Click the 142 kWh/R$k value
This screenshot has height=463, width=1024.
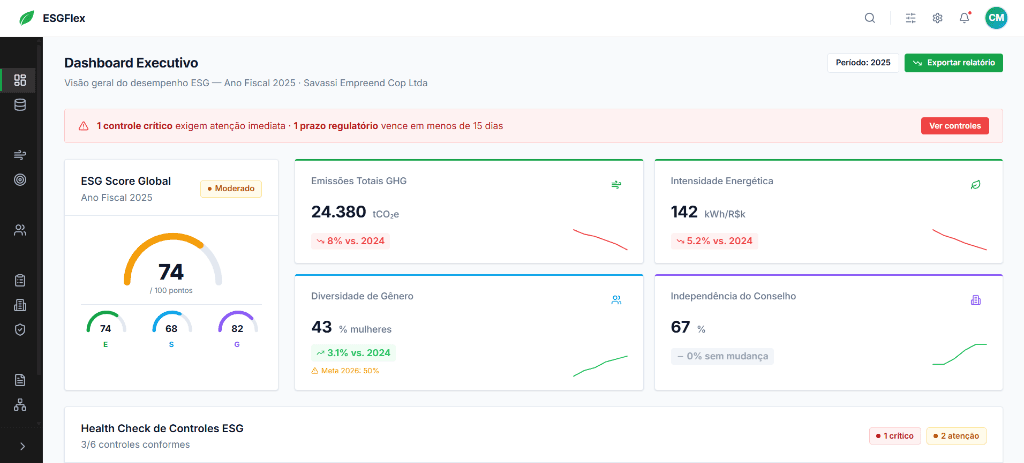coord(708,212)
